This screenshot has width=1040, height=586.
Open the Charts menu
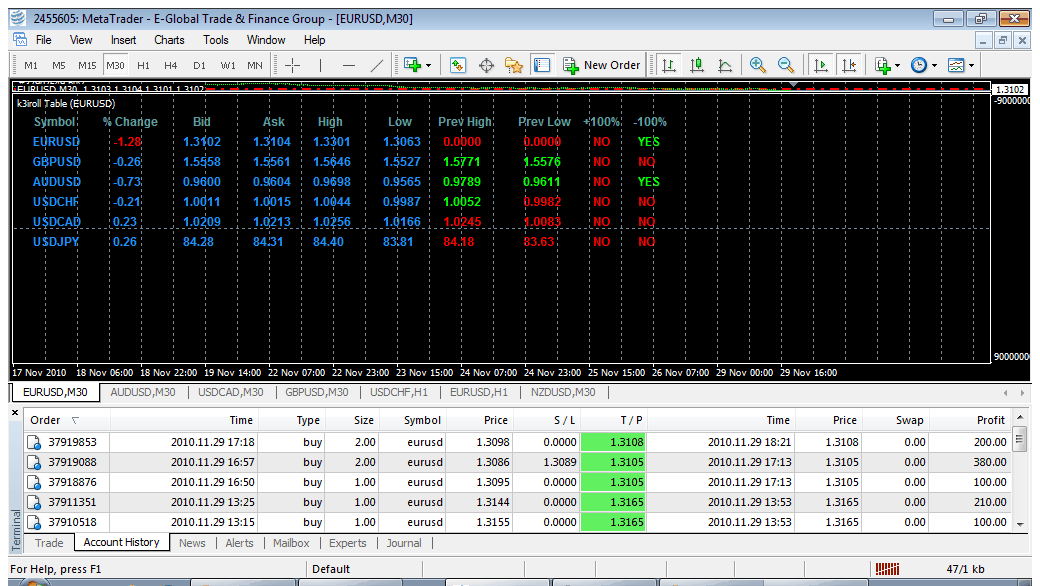pyautogui.click(x=169, y=40)
